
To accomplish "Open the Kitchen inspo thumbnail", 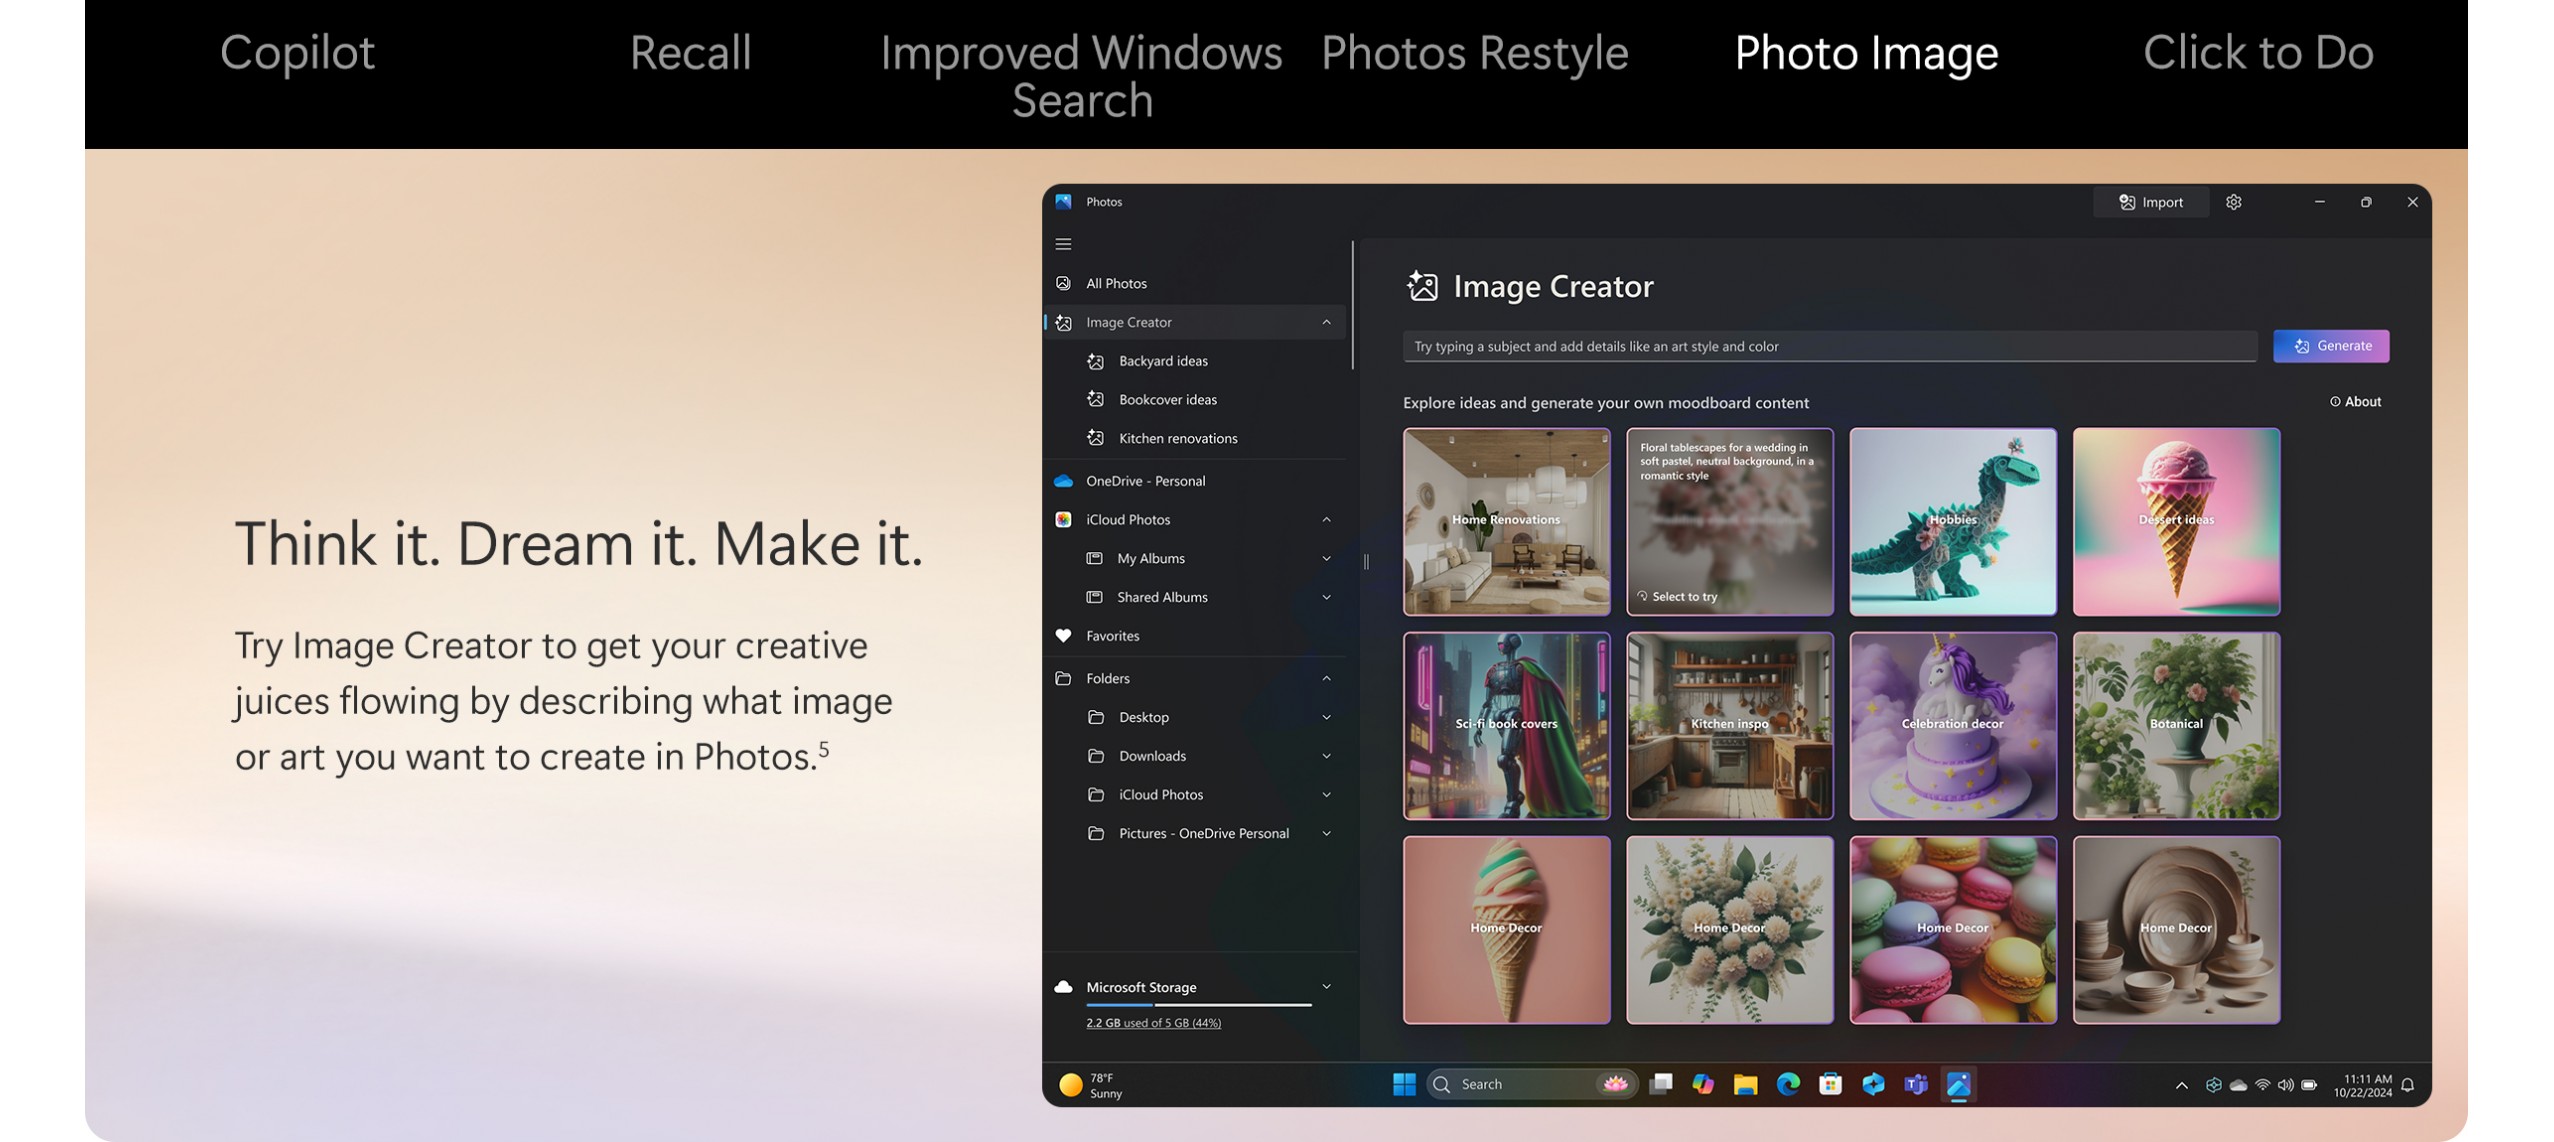I will pos(1730,726).
